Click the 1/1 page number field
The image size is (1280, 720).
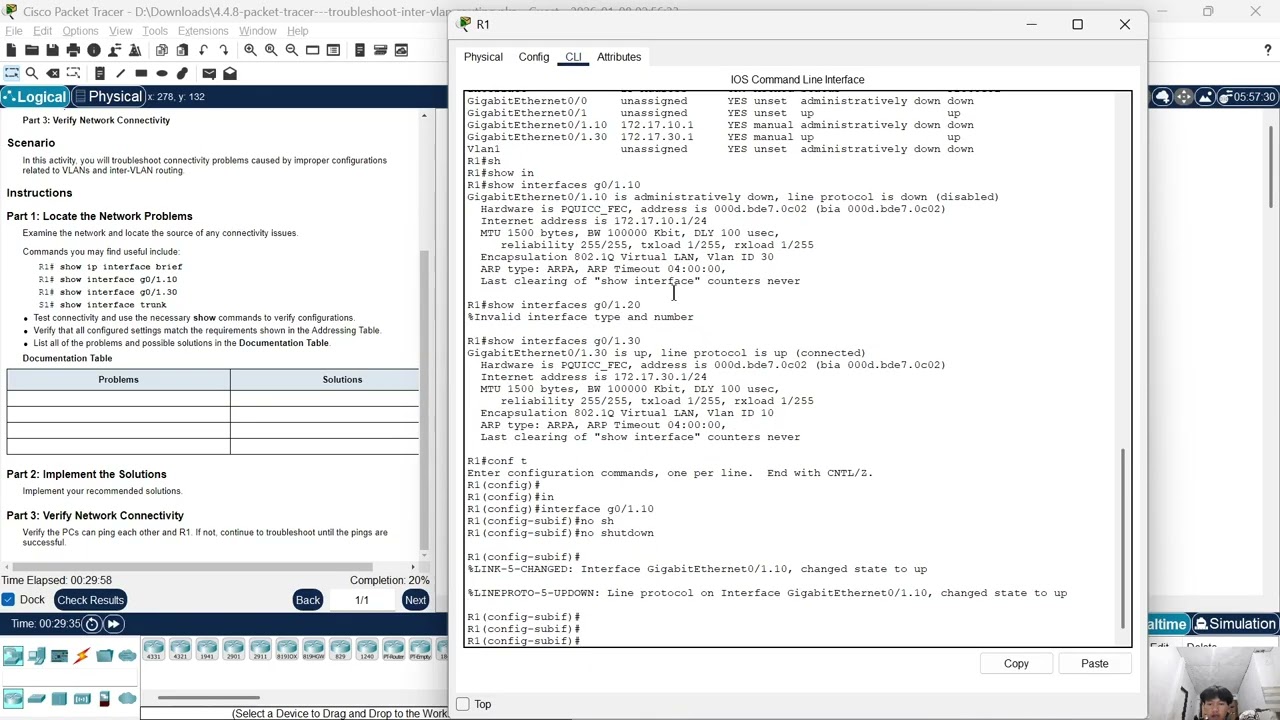pyautogui.click(x=362, y=600)
